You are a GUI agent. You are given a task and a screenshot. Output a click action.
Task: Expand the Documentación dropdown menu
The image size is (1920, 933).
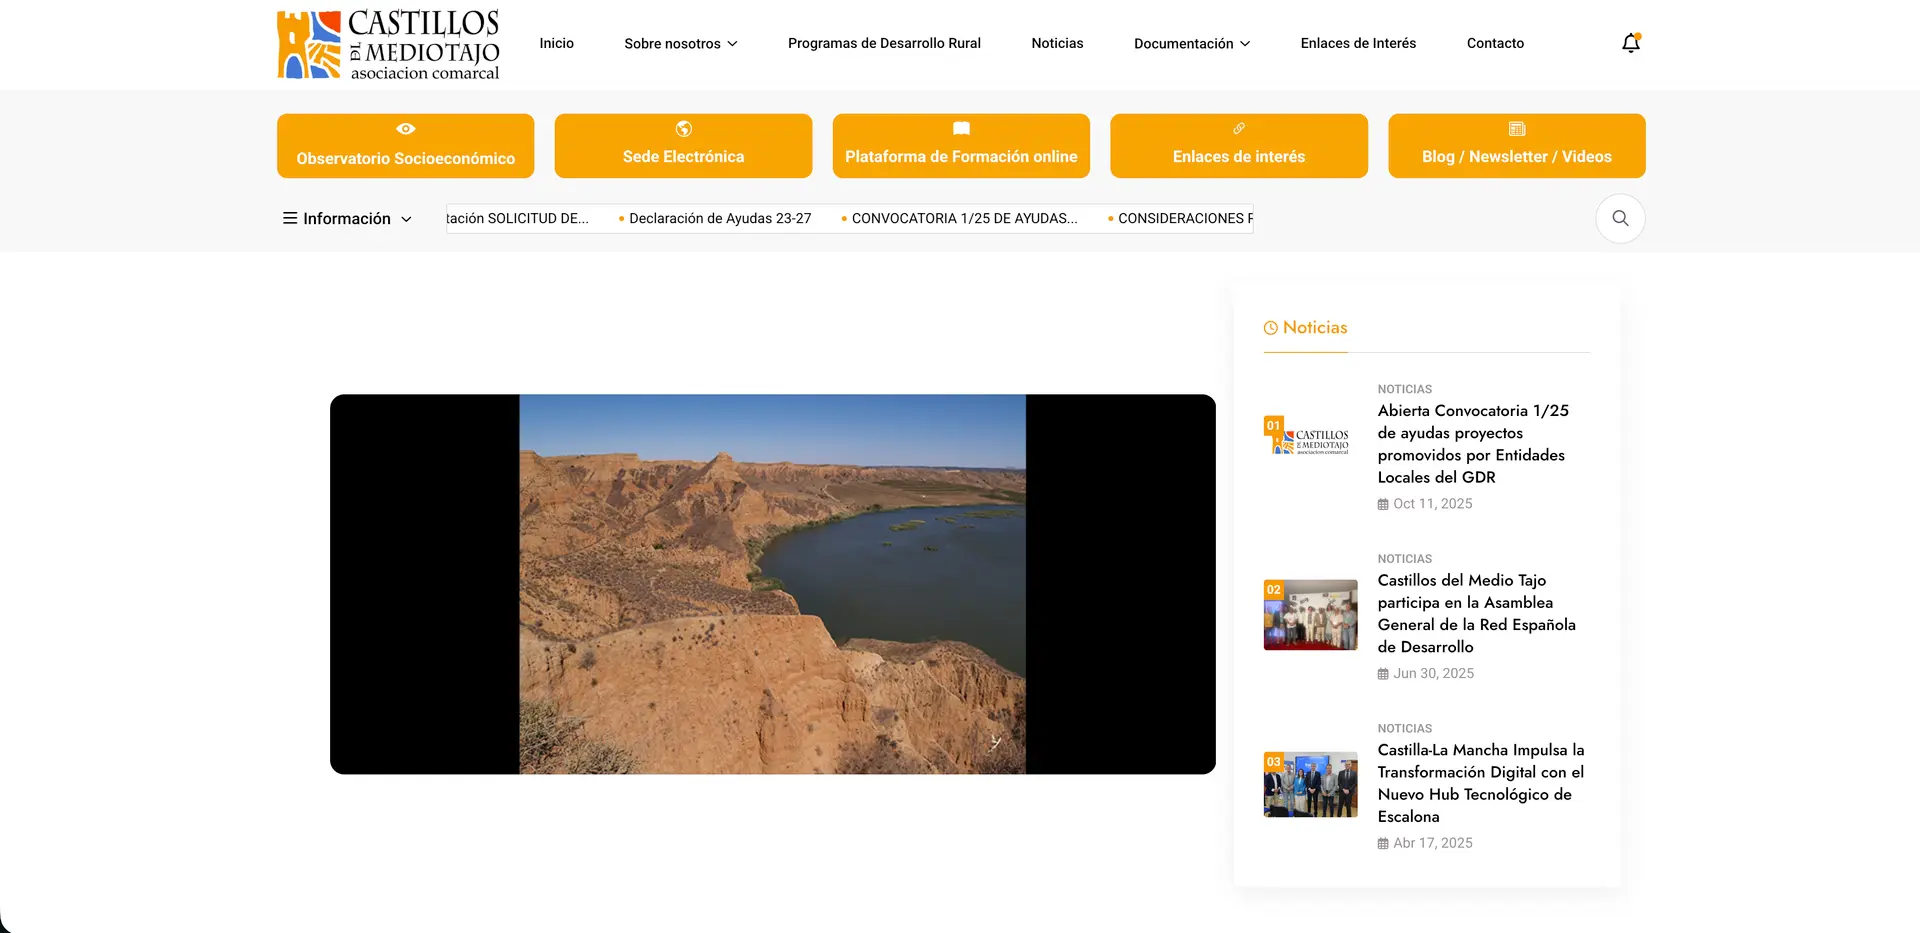click(1191, 44)
